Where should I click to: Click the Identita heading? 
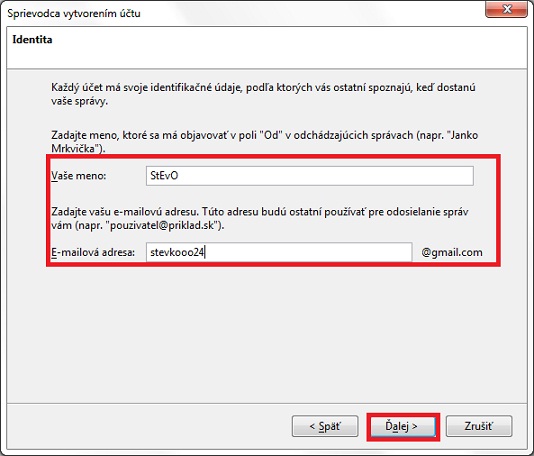coord(32,40)
